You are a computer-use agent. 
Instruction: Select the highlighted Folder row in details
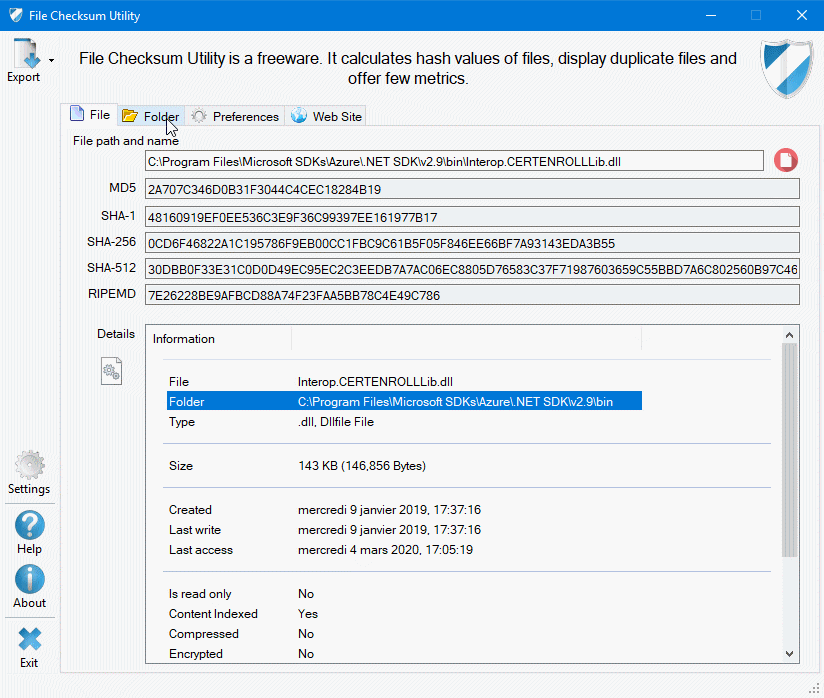pyautogui.click(x=404, y=402)
